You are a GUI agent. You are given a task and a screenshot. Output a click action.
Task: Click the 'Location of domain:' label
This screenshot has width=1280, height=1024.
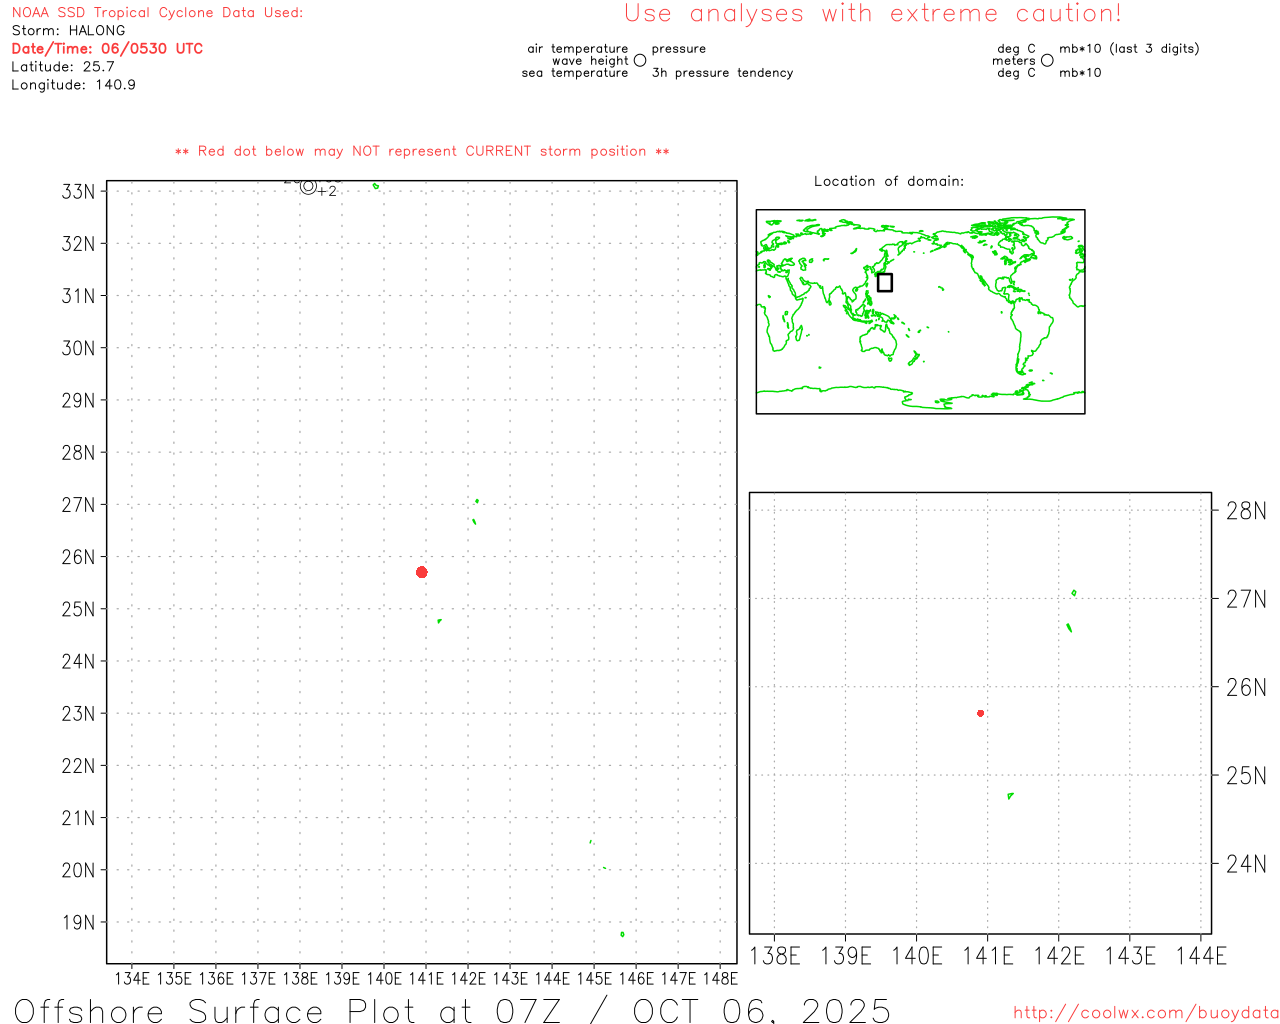pyautogui.click(x=888, y=181)
